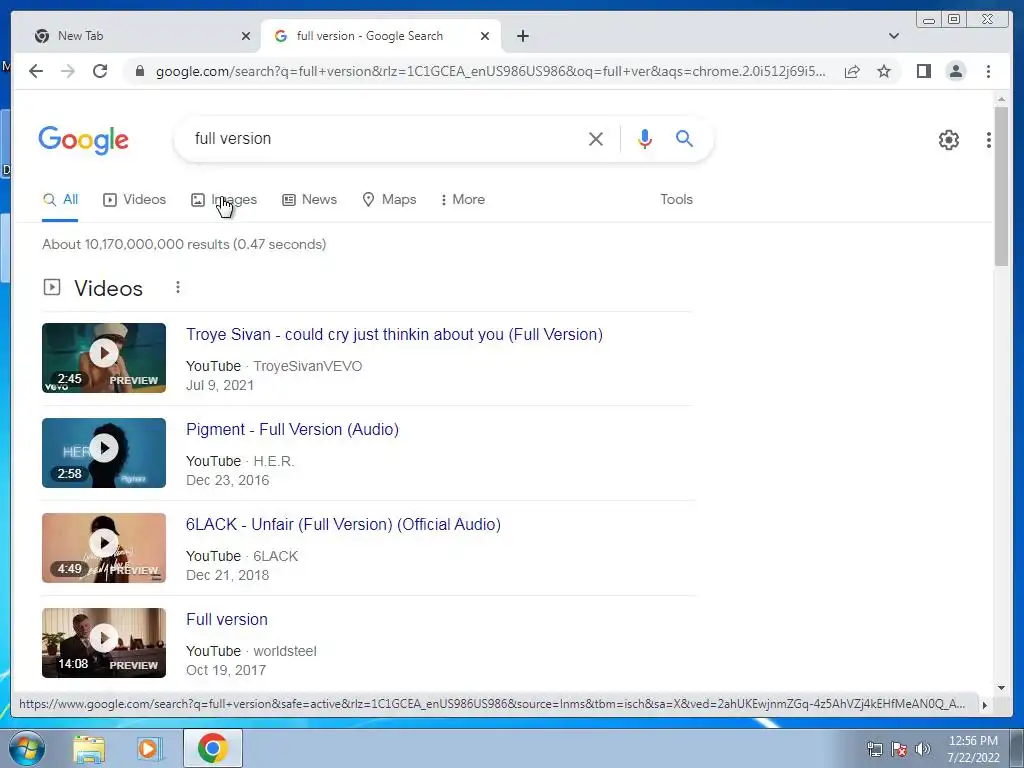Open the Chrome profile avatar

[x=955, y=71]
